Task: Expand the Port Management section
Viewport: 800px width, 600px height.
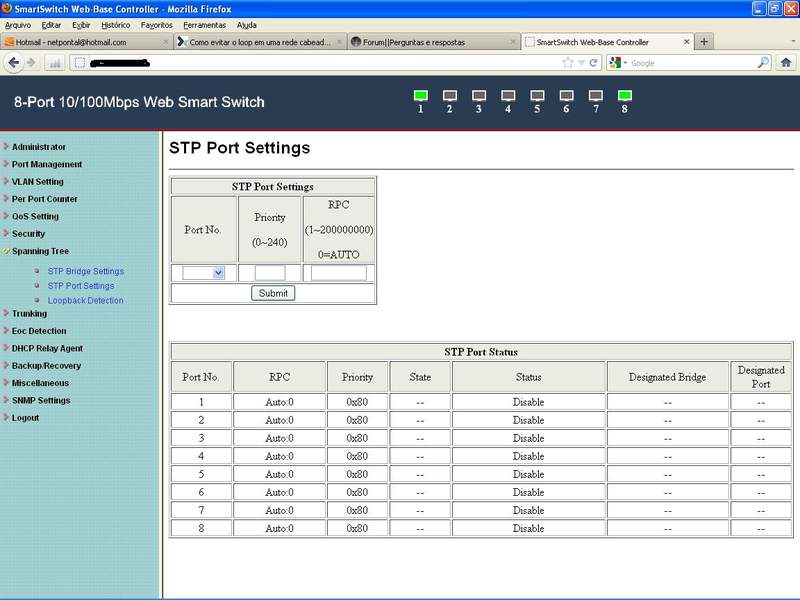Action: [x=47, y=164]
